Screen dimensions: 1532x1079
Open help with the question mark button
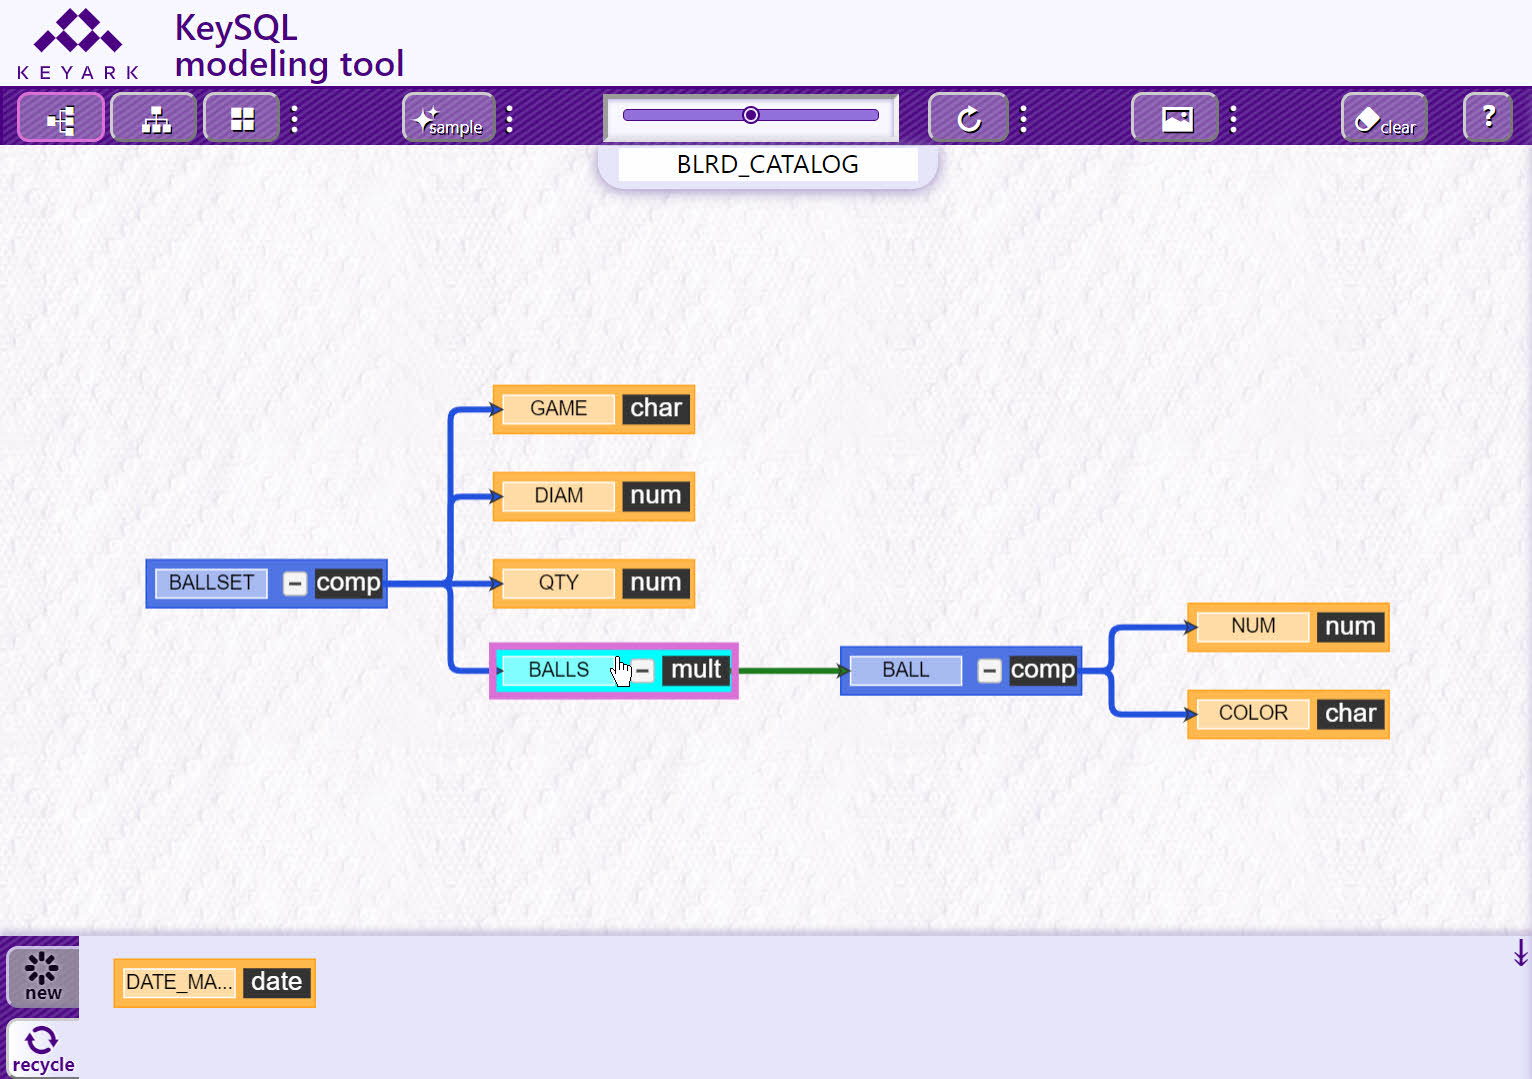[1488, 118]
